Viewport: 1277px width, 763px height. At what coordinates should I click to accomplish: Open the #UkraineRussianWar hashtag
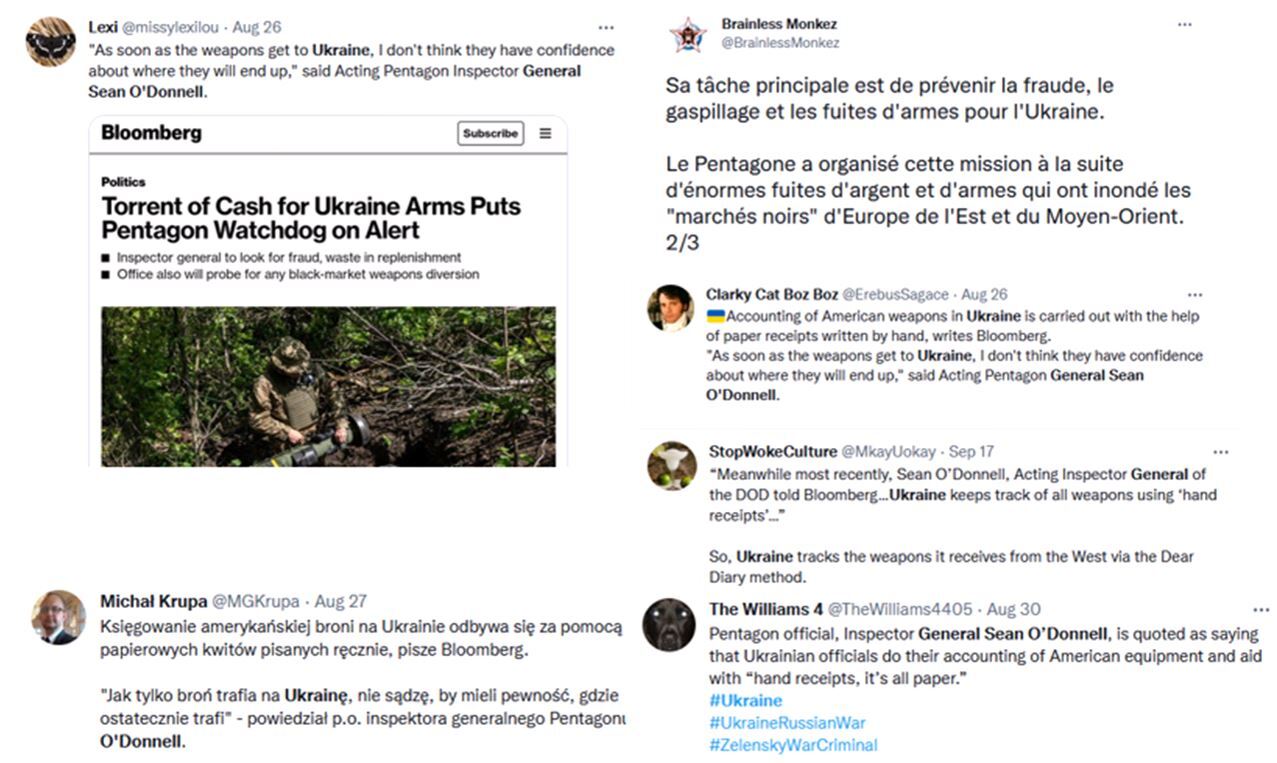(787, 722)
